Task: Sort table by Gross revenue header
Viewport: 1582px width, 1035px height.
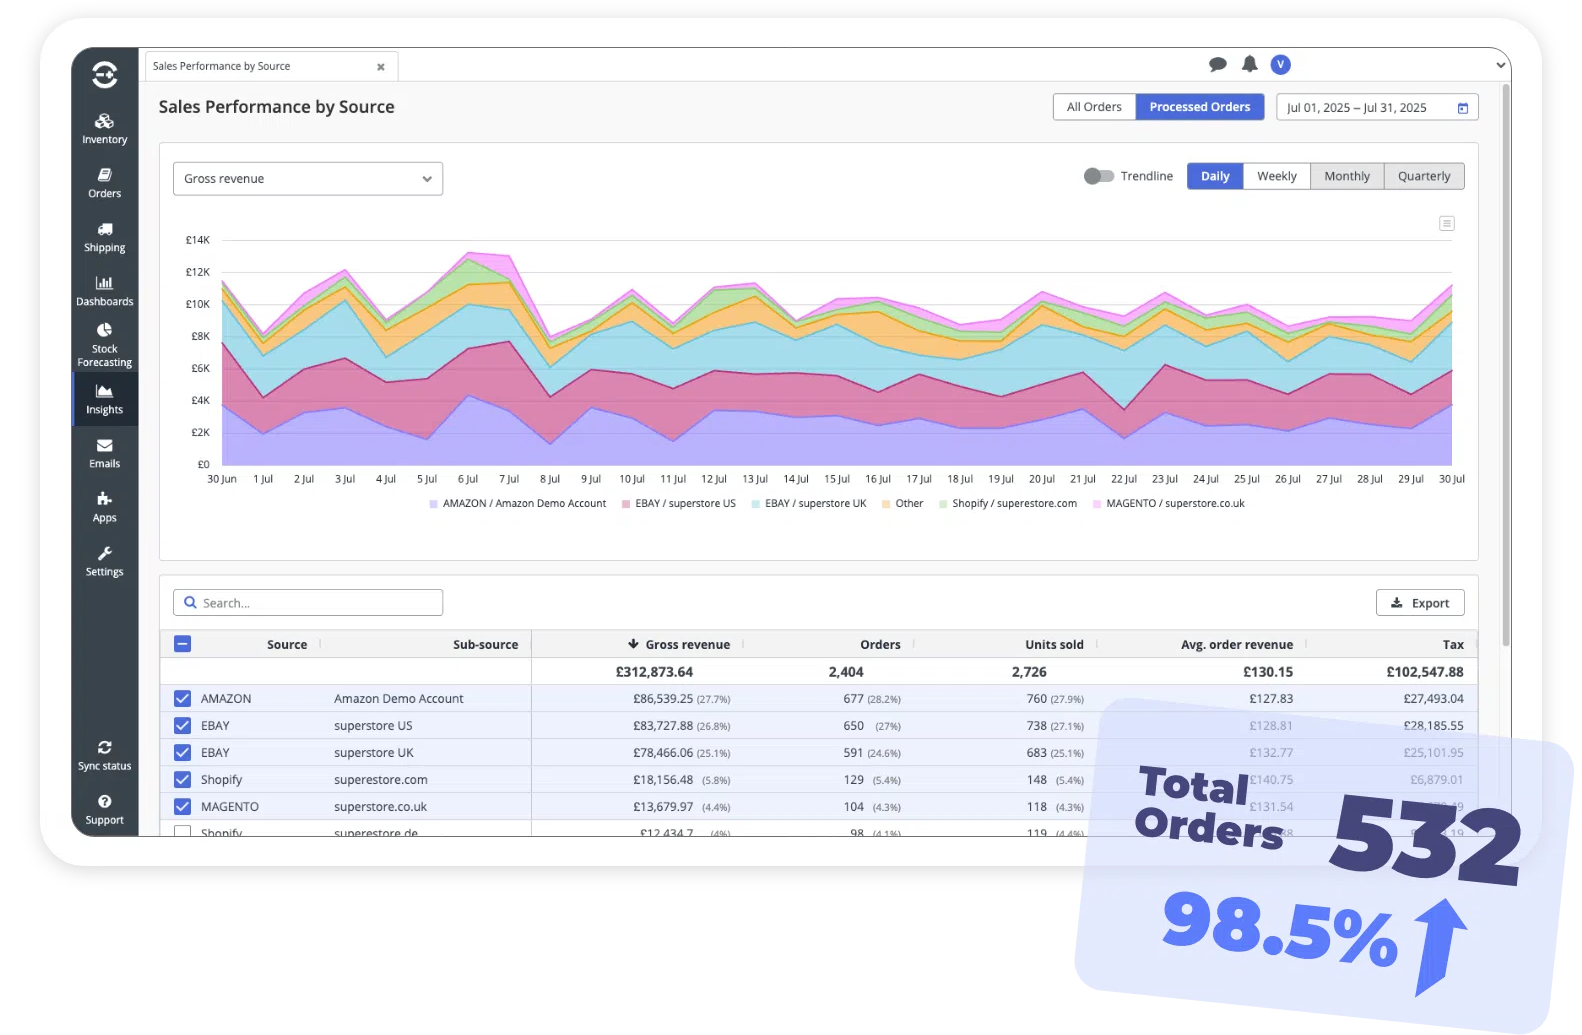Action: pos(686,645)
